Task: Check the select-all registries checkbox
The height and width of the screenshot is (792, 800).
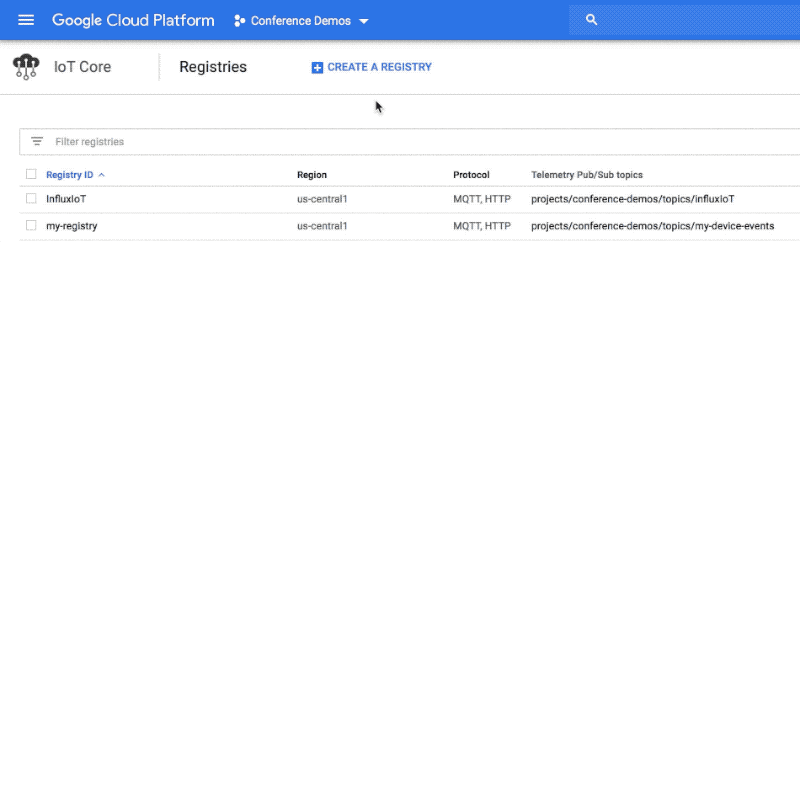Action: [x=31, y=173]
